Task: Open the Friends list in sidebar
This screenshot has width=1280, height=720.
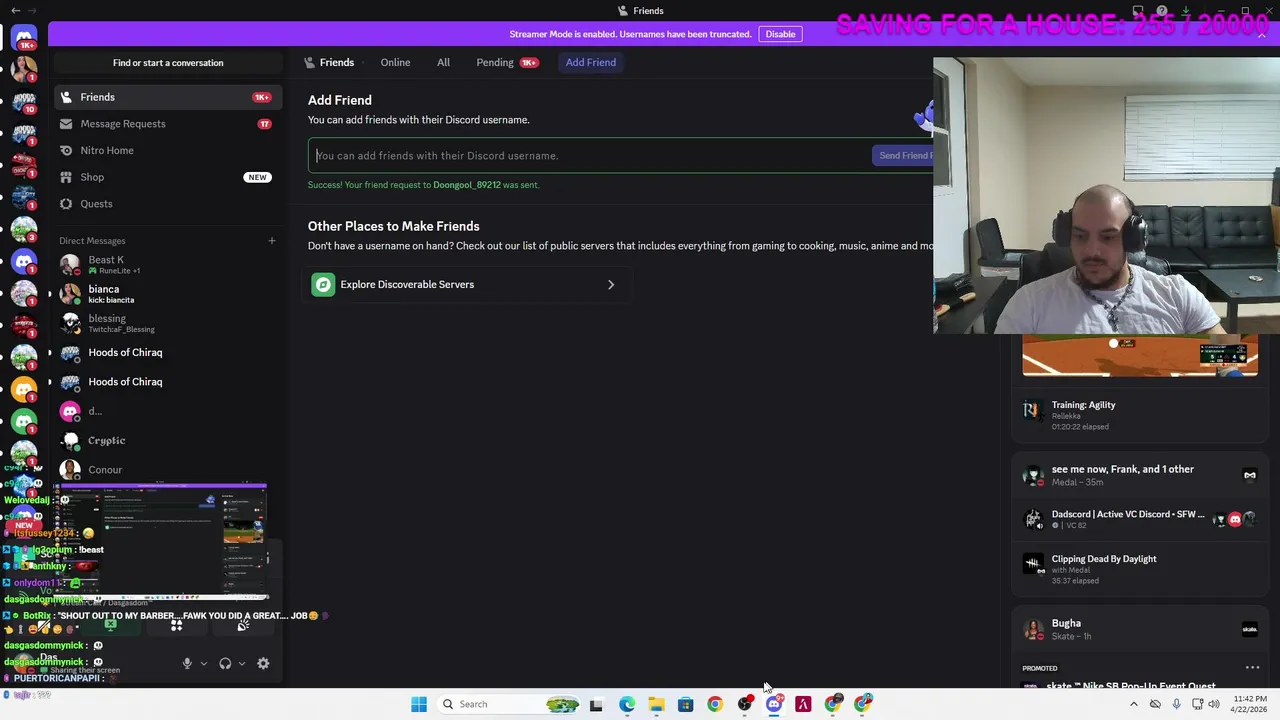Action: point(167,97)
